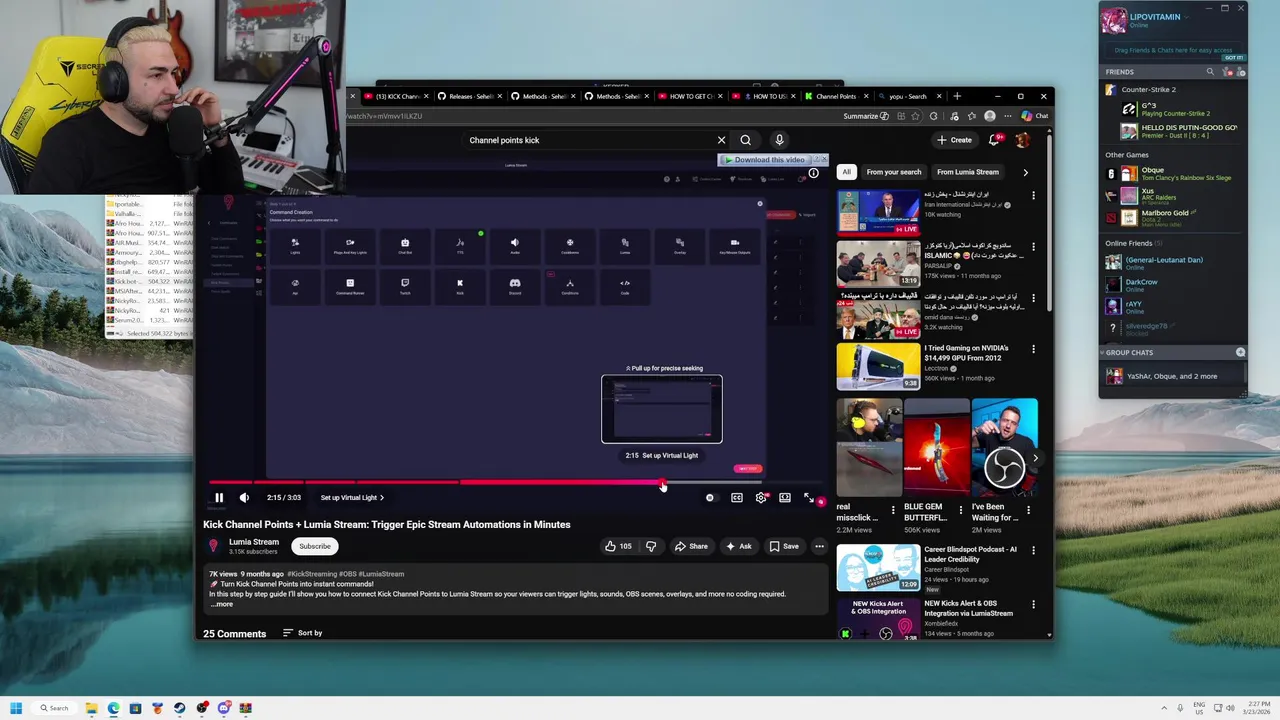This screenshot has height=720, width=1280.
Task: Open Windows Start menu
Action: [16, 708]
